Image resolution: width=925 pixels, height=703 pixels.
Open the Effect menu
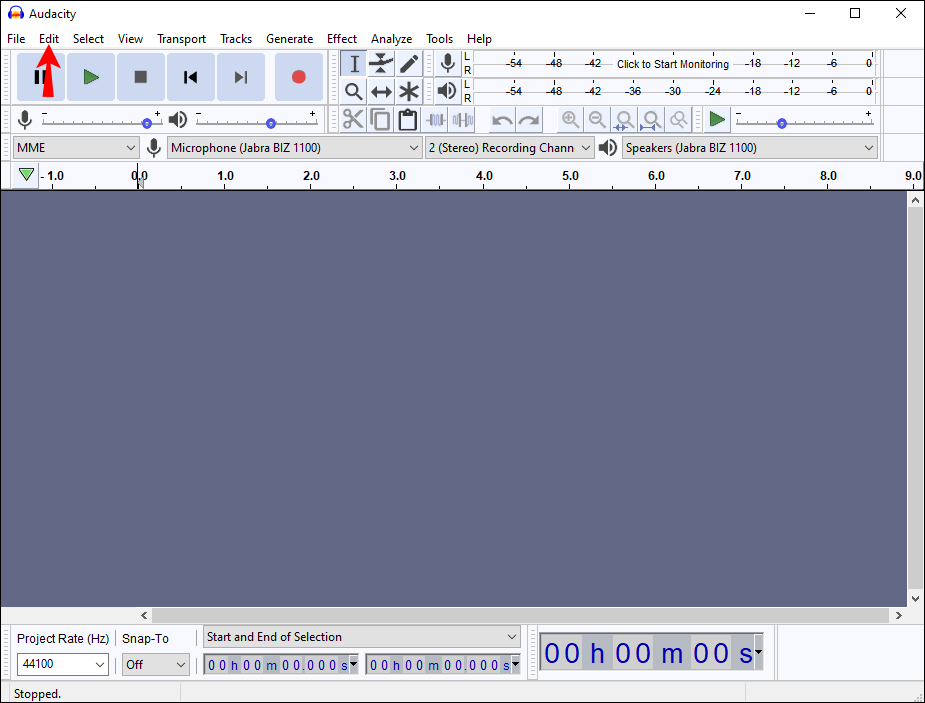click(x=342, y=39)
